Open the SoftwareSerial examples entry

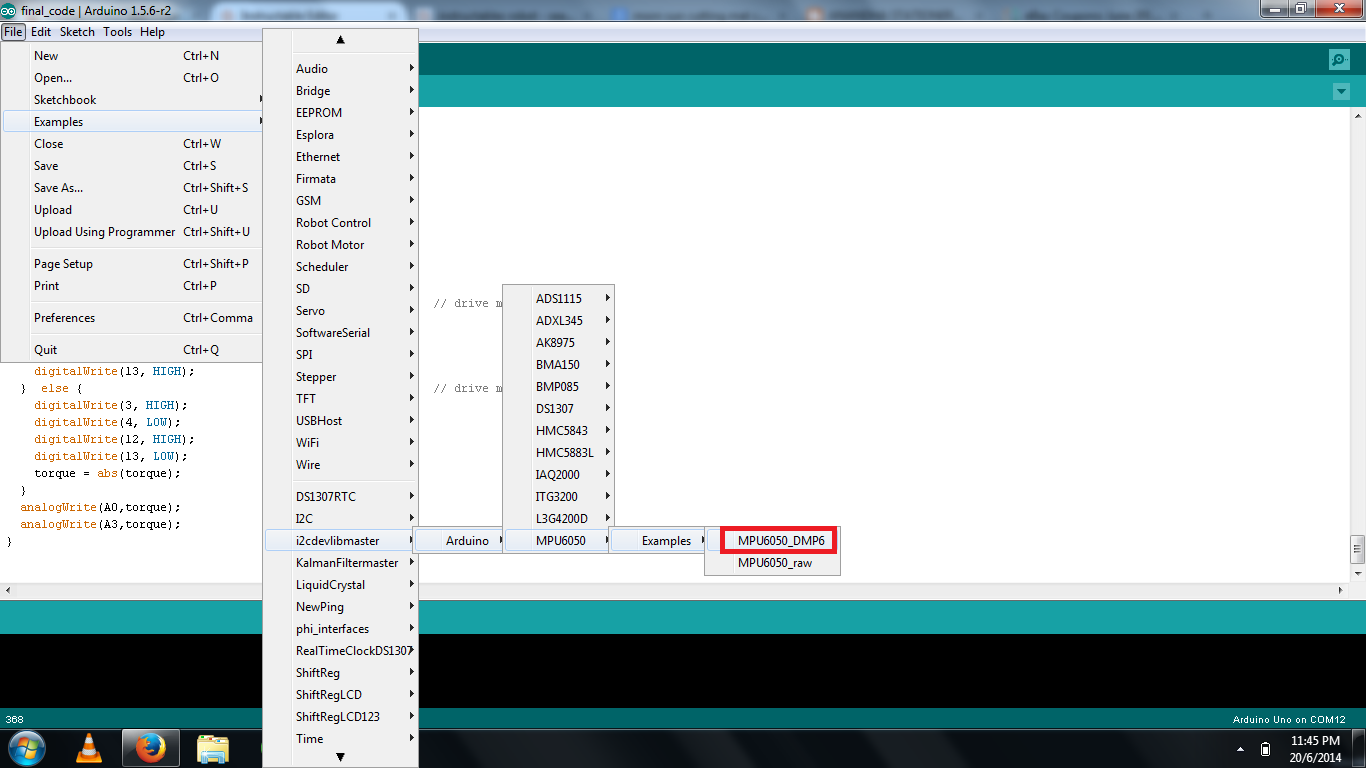coord(341,333)
